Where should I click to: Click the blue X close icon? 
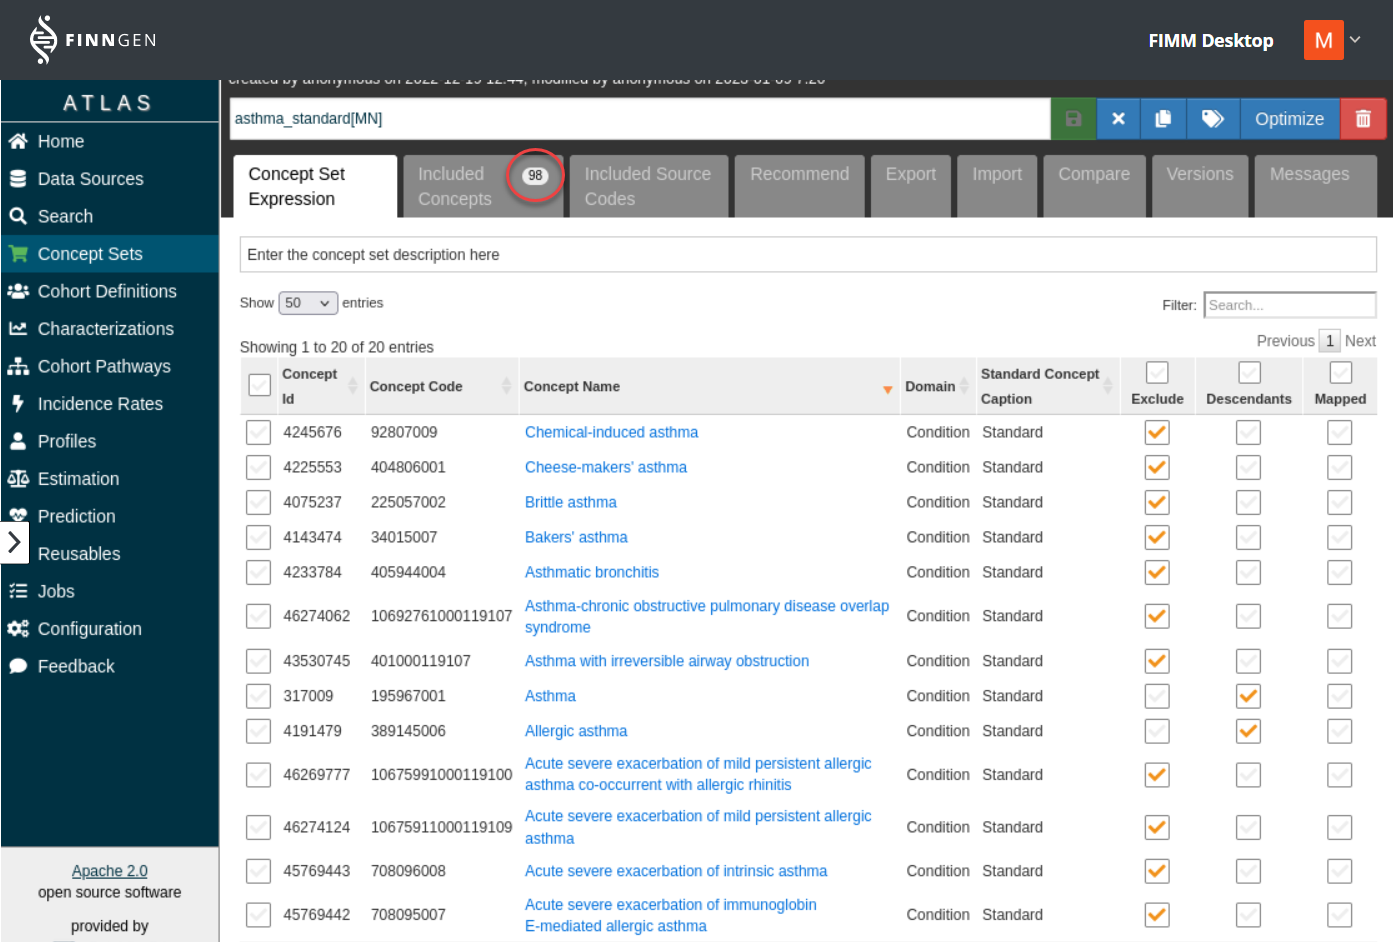[x=1118, y=119]
